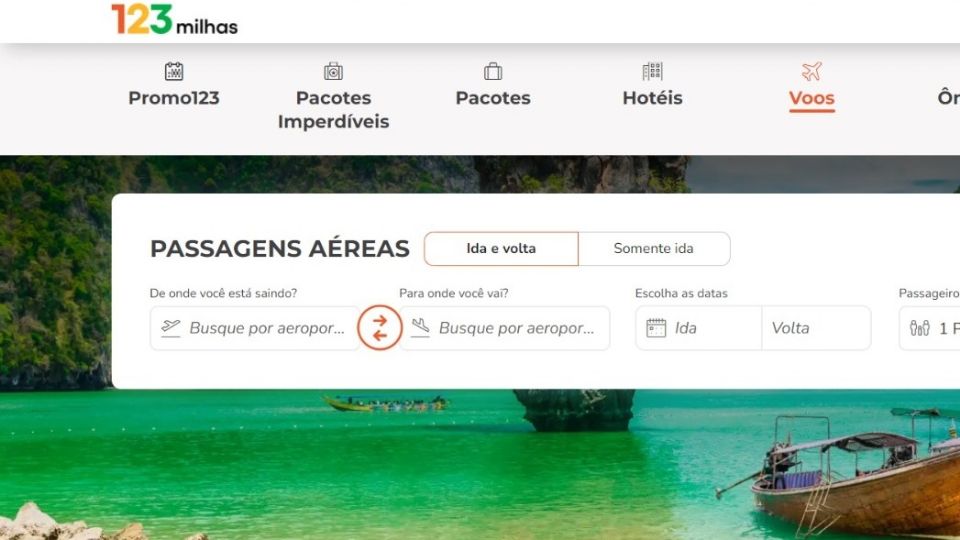
Task: Click the Hotéis building icon
Action: tap(653, 71)
